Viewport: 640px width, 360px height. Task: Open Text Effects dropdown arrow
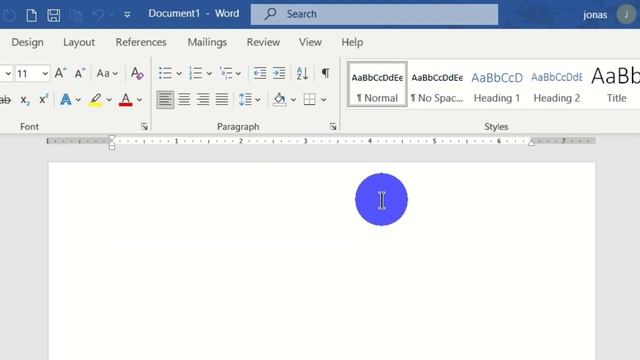[78, 100]
